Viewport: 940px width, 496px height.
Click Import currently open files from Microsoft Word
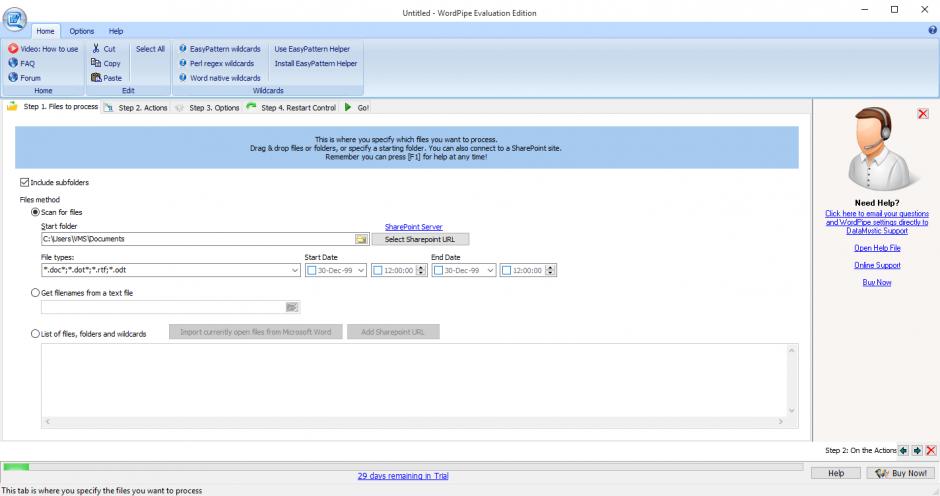(255, 332)
